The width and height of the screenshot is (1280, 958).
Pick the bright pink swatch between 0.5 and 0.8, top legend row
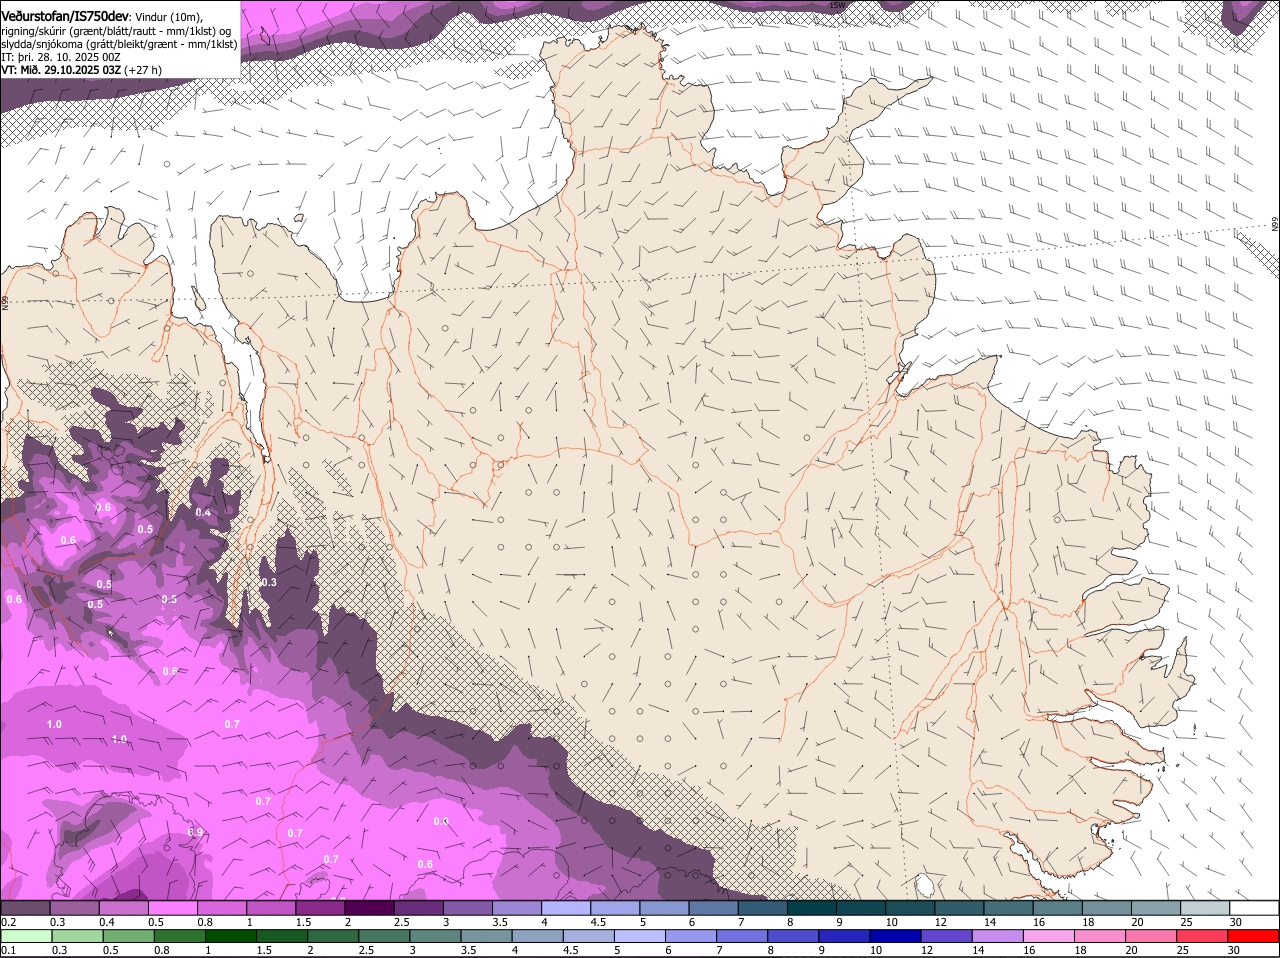172,908
